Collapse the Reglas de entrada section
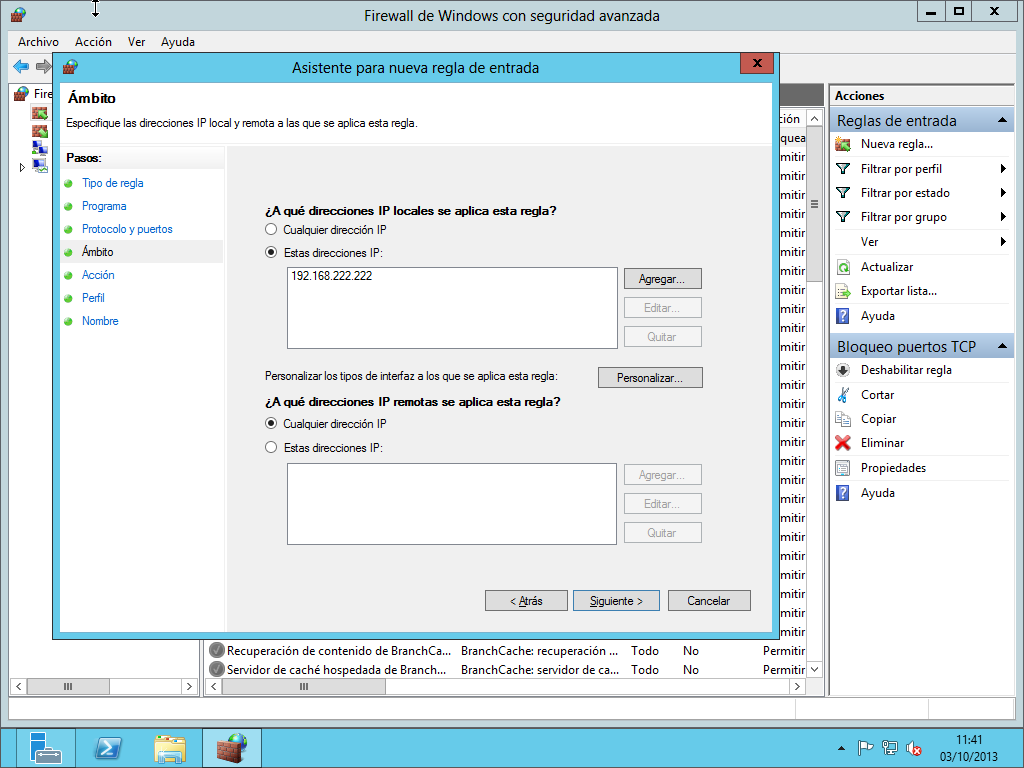 pos(1002,120)
